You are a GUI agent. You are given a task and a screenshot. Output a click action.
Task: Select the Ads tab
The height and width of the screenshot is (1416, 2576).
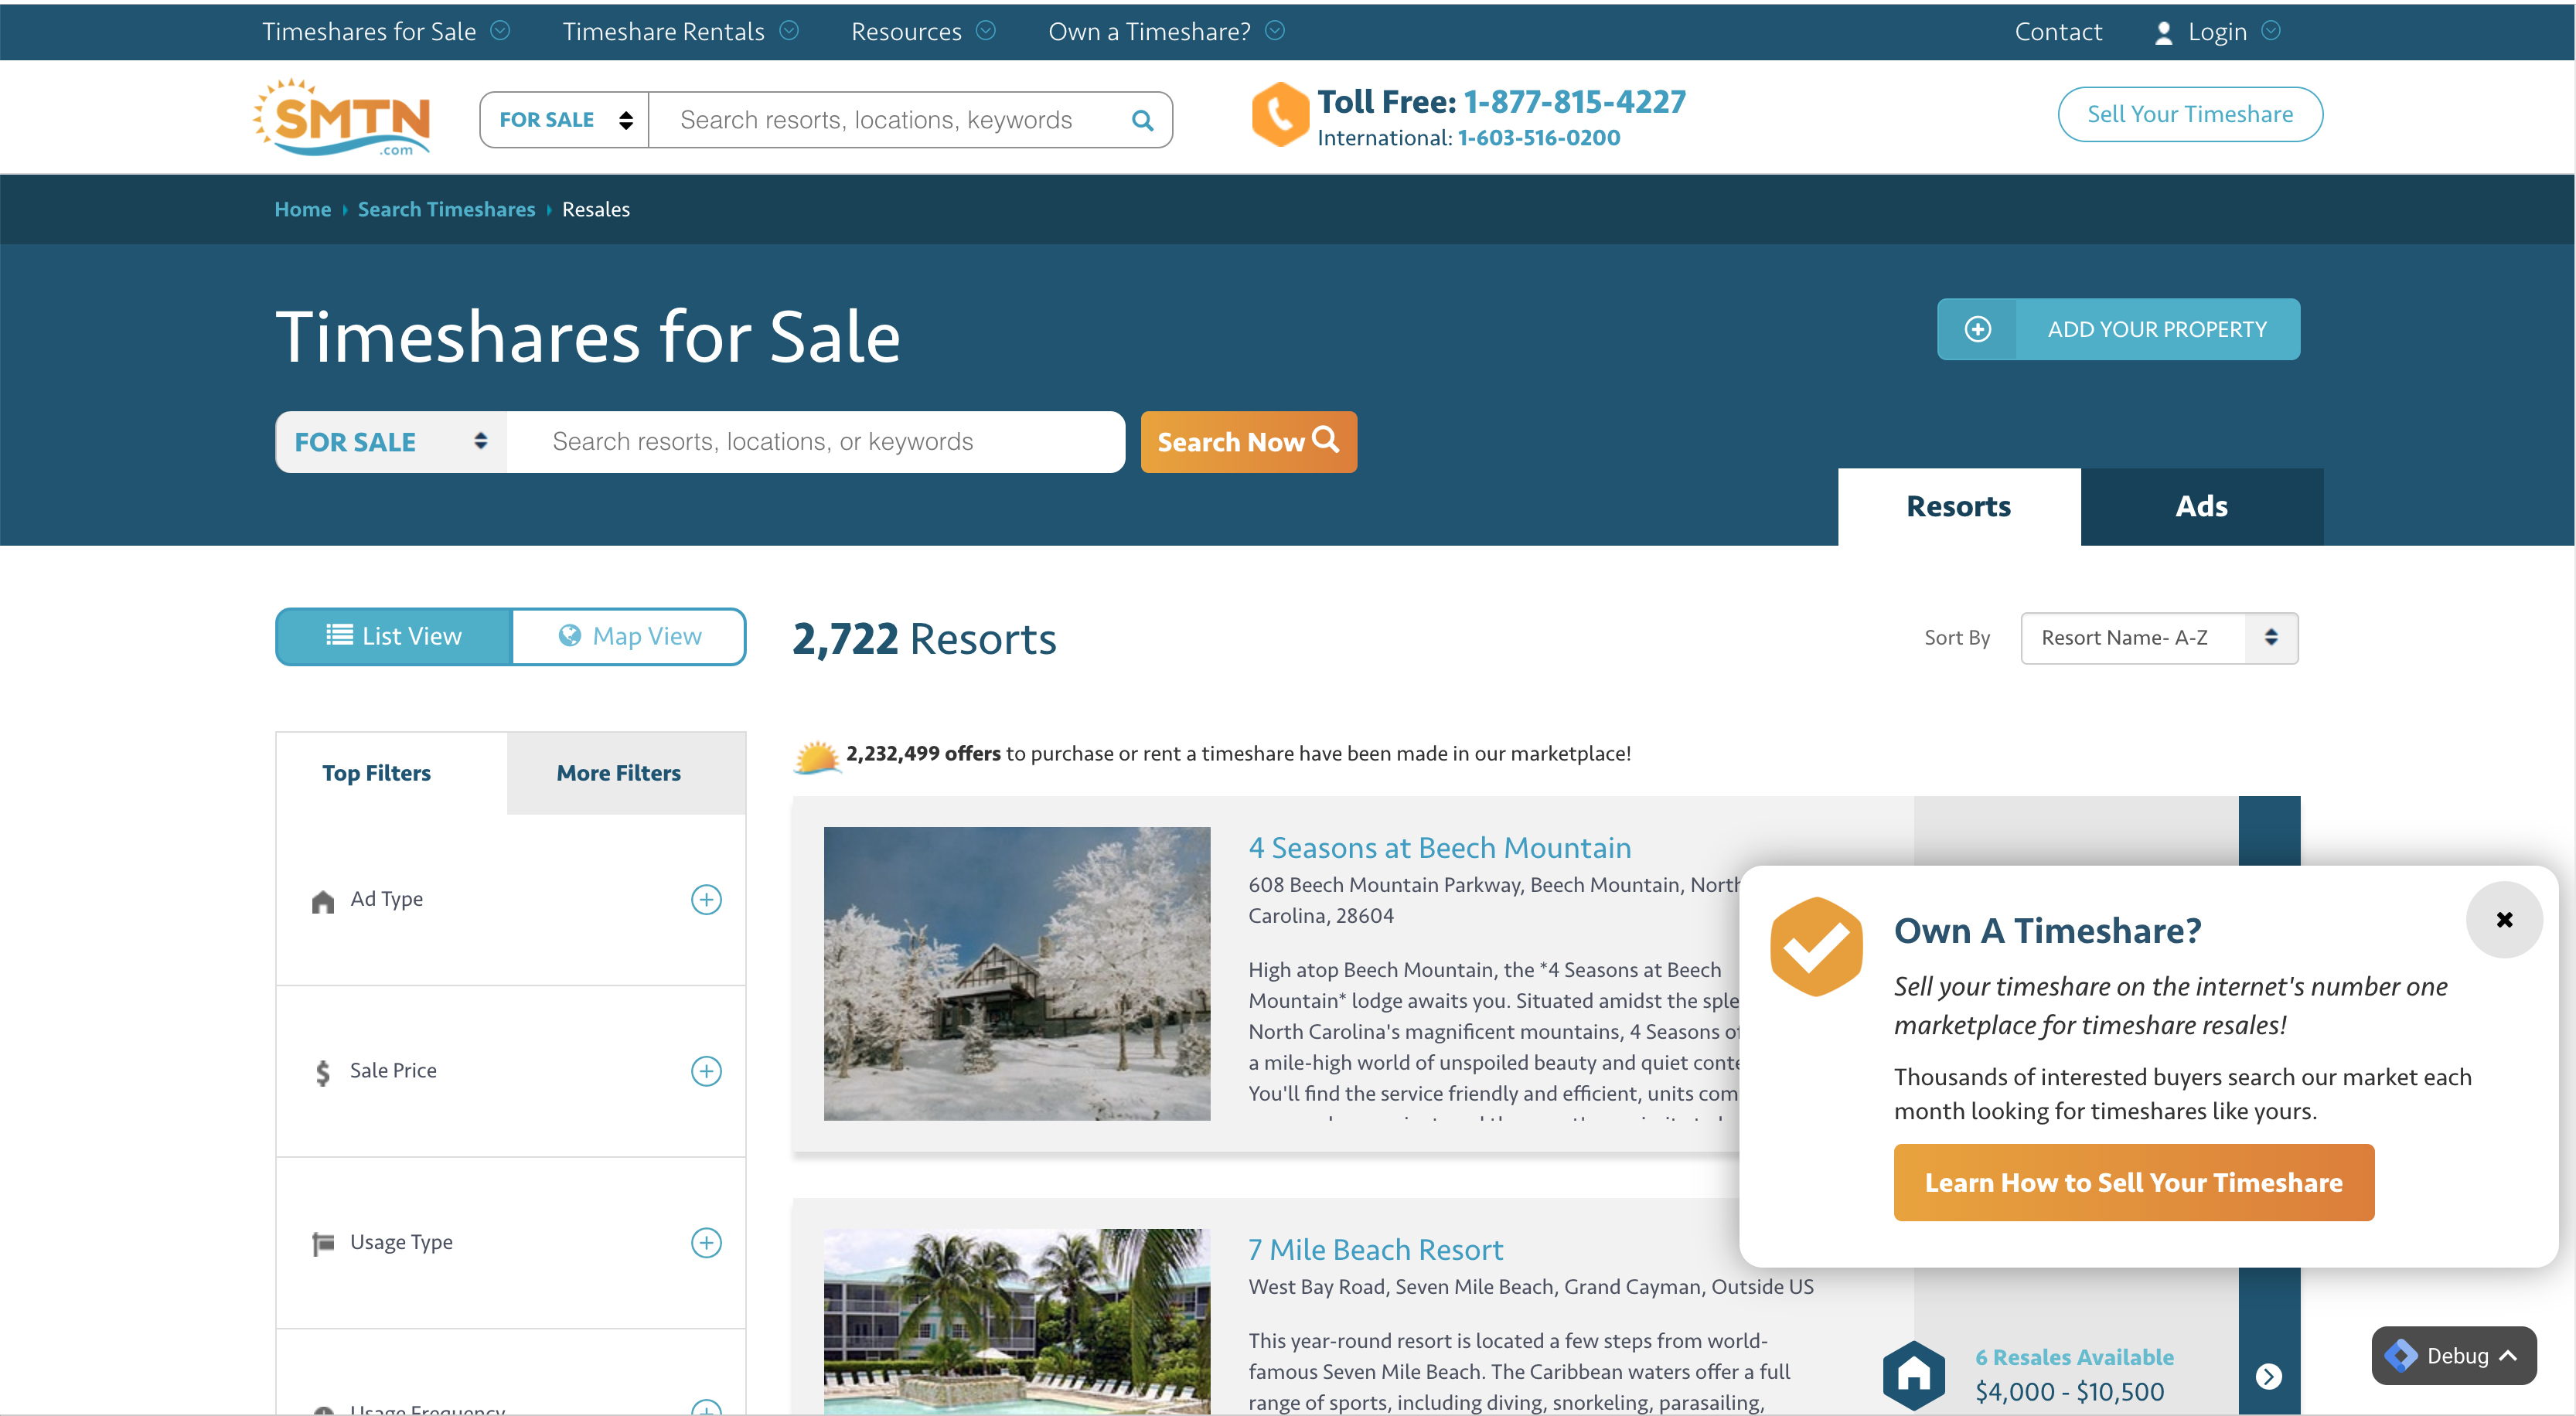pyautogui.click(x=2202, y=506)
